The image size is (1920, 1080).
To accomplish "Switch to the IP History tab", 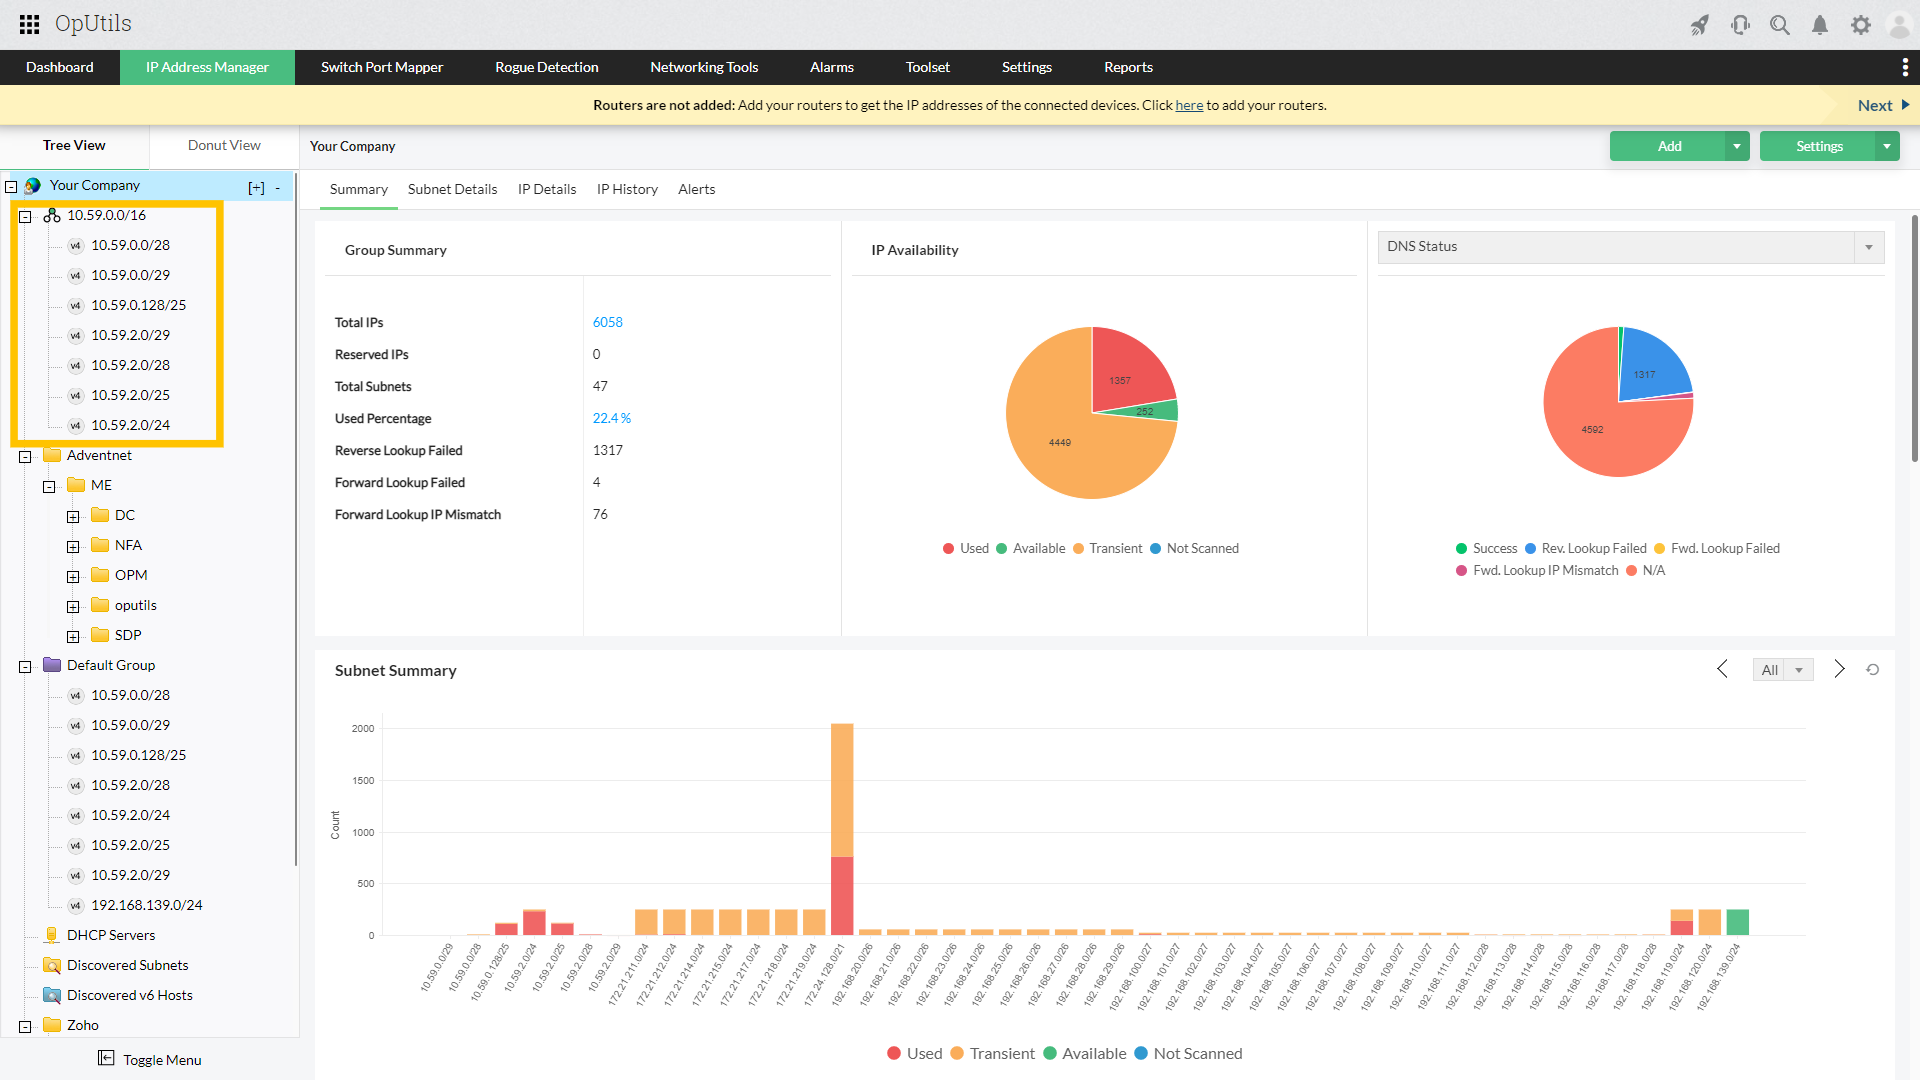I will point(627,189).
